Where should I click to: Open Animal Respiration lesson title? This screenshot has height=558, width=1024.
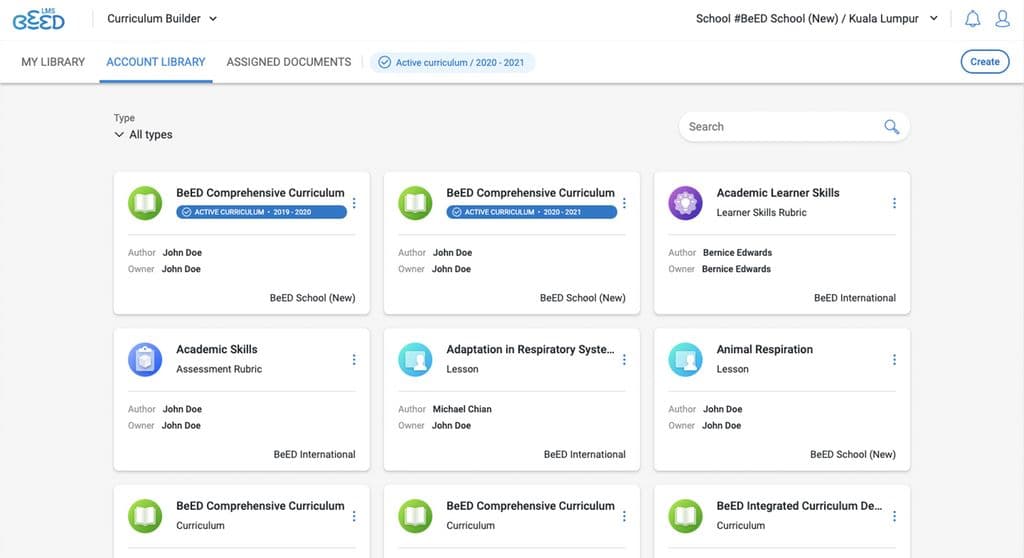(765, 350)
